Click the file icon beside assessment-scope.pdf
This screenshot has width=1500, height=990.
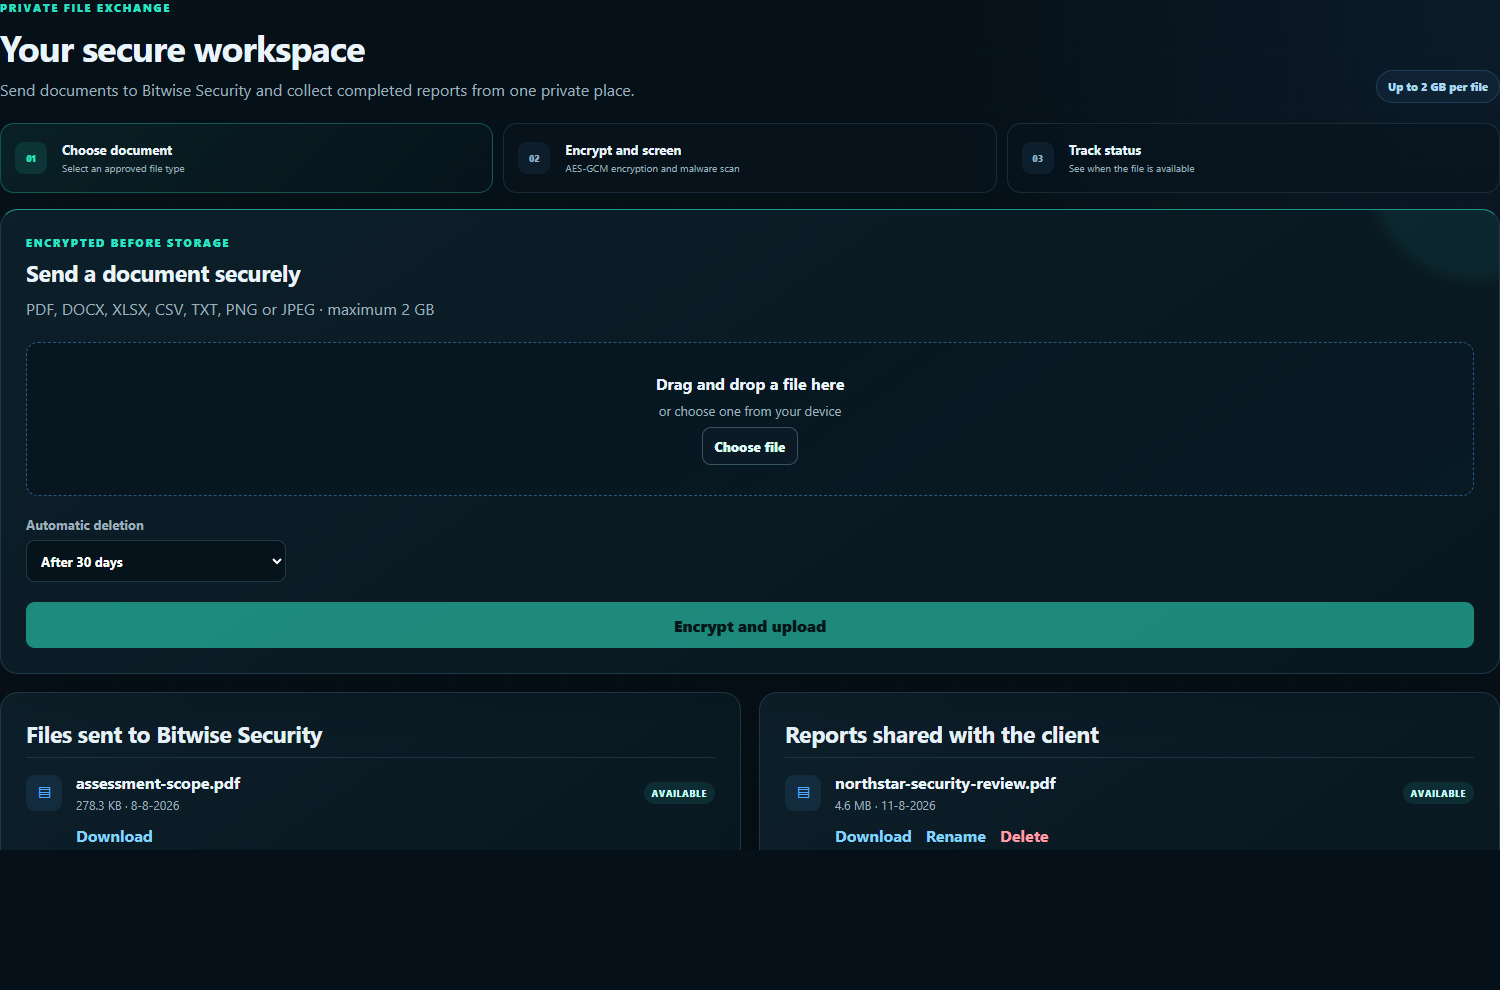point(44,793)
